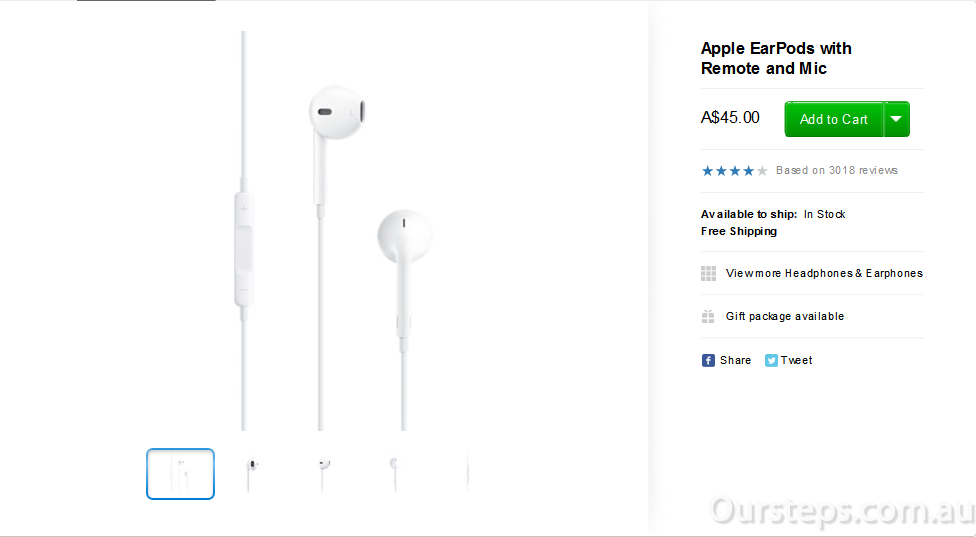Select the fourth thumbnail showing earbud back
The width and height of the screenshot is (976, 537).
click(x=395, y=474)
